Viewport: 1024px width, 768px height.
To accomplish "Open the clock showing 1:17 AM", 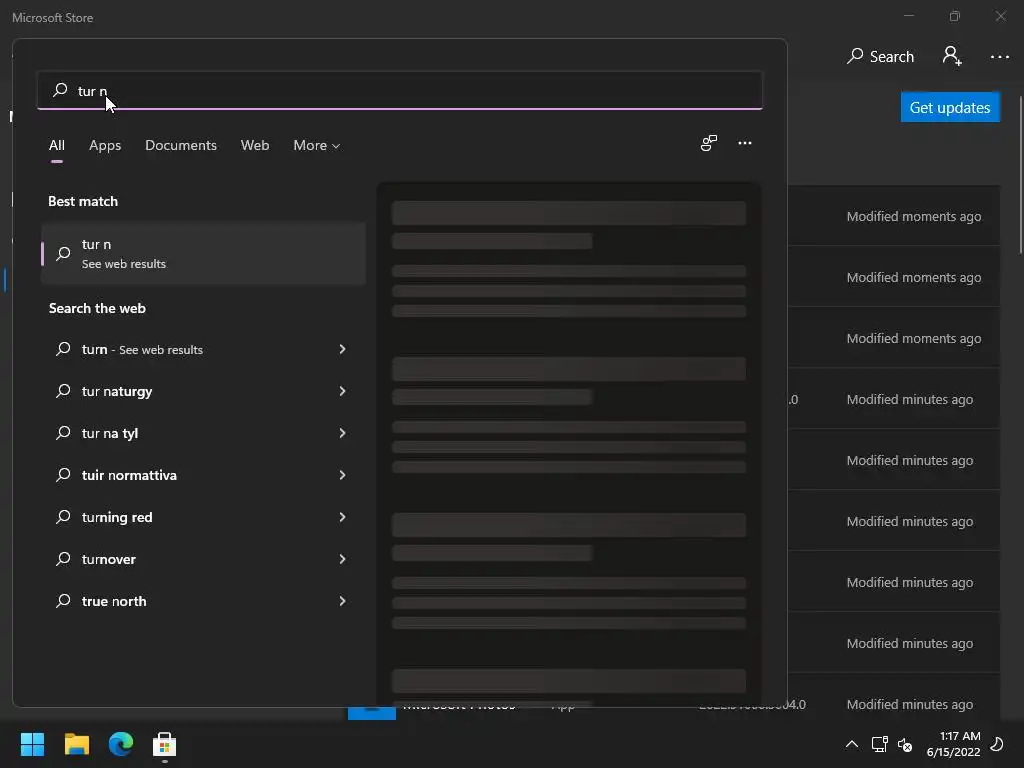I will pyautogui.click(x=953, y=744).
